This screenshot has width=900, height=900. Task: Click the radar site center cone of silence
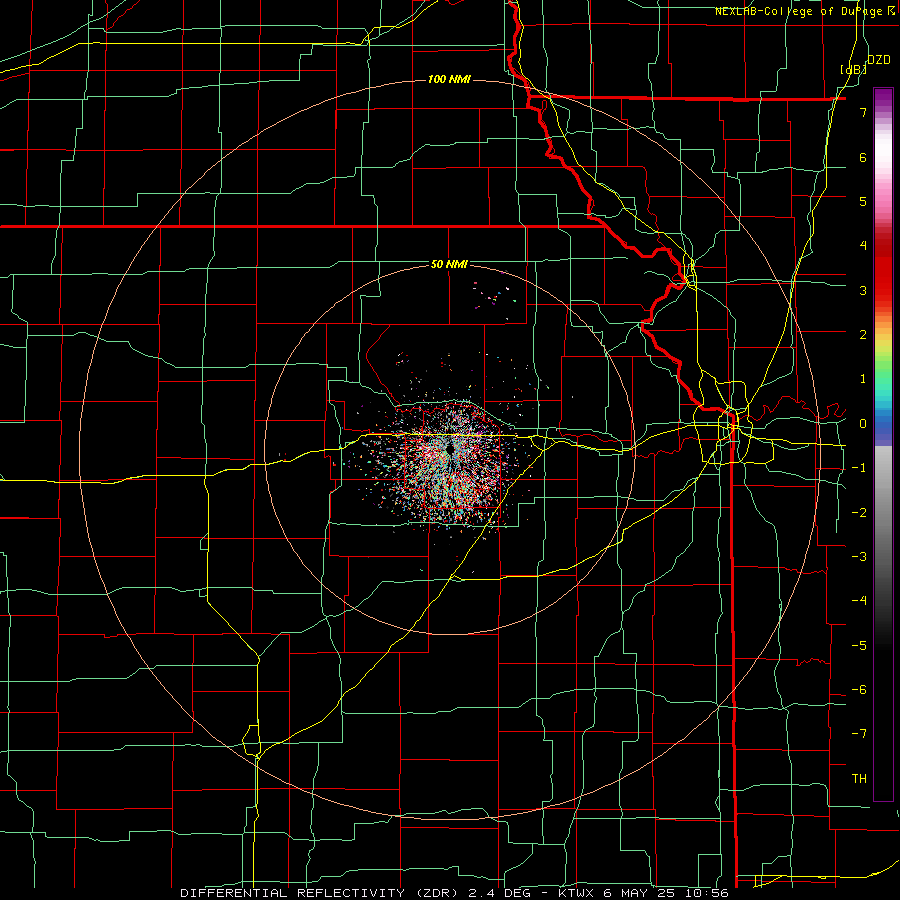449,449
